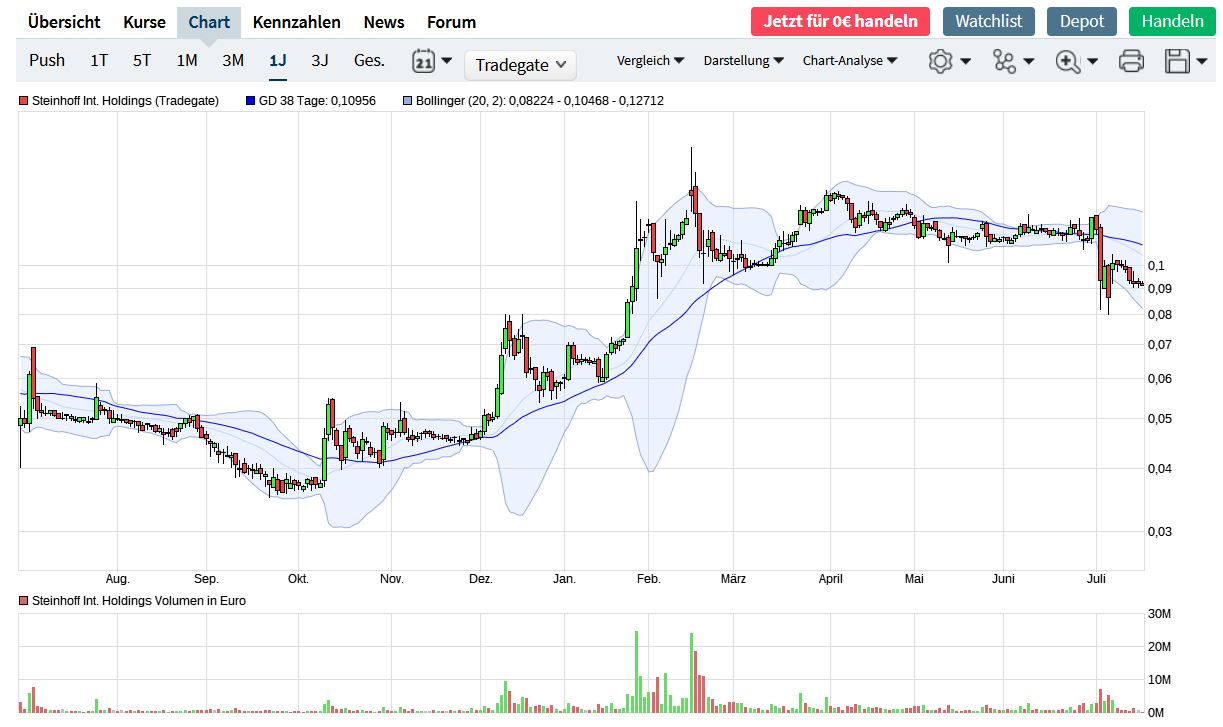Enable Push updates for the chart
This screenshot has width=1223, height=727.
46,60
